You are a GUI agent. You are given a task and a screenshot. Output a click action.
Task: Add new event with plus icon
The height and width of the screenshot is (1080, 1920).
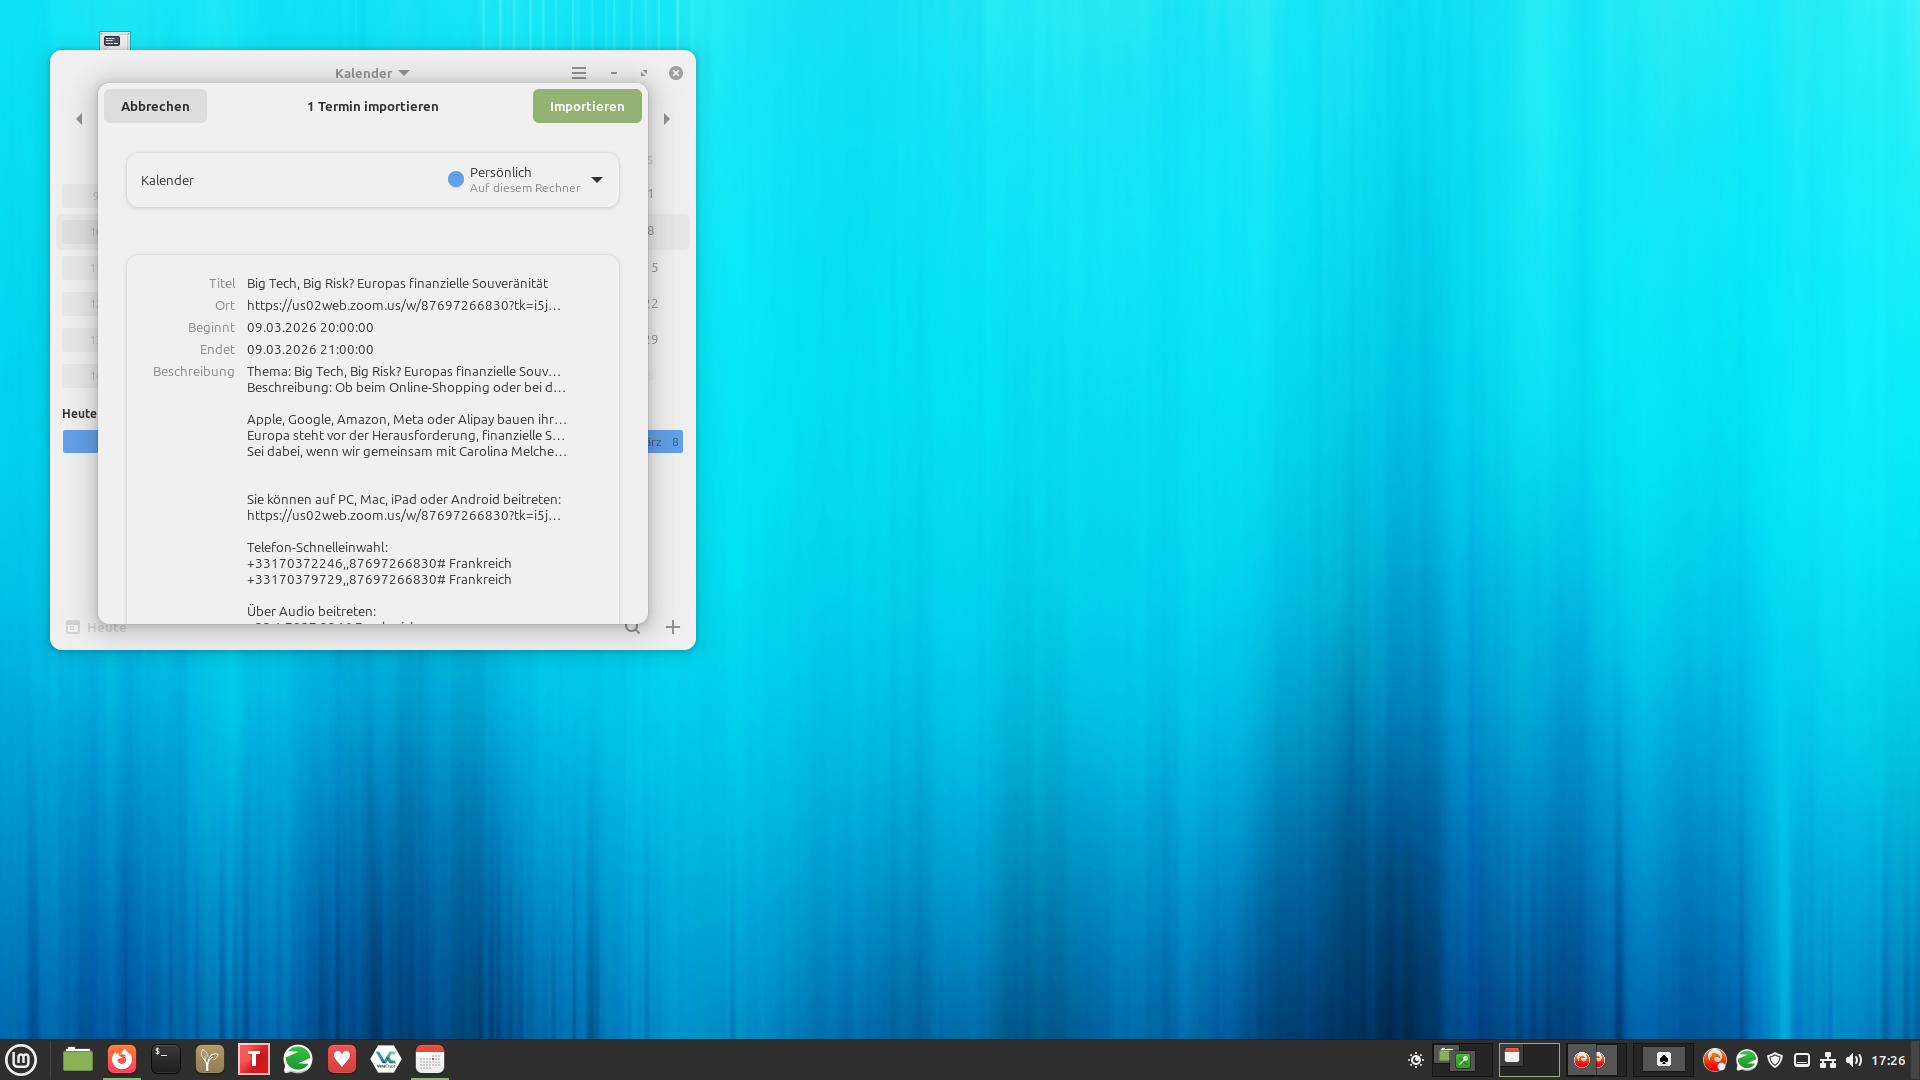tap(673, 627)
